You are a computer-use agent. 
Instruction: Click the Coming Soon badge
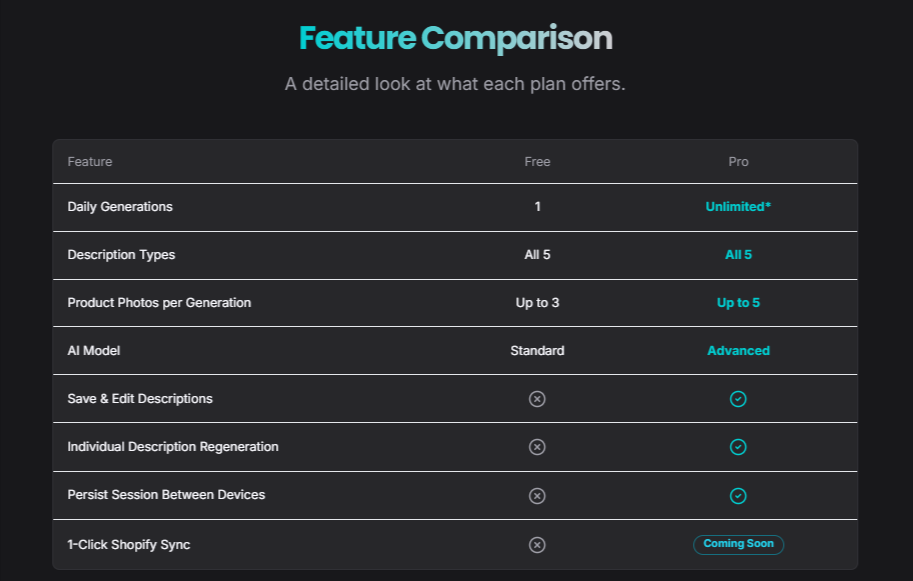coord(738,544)
